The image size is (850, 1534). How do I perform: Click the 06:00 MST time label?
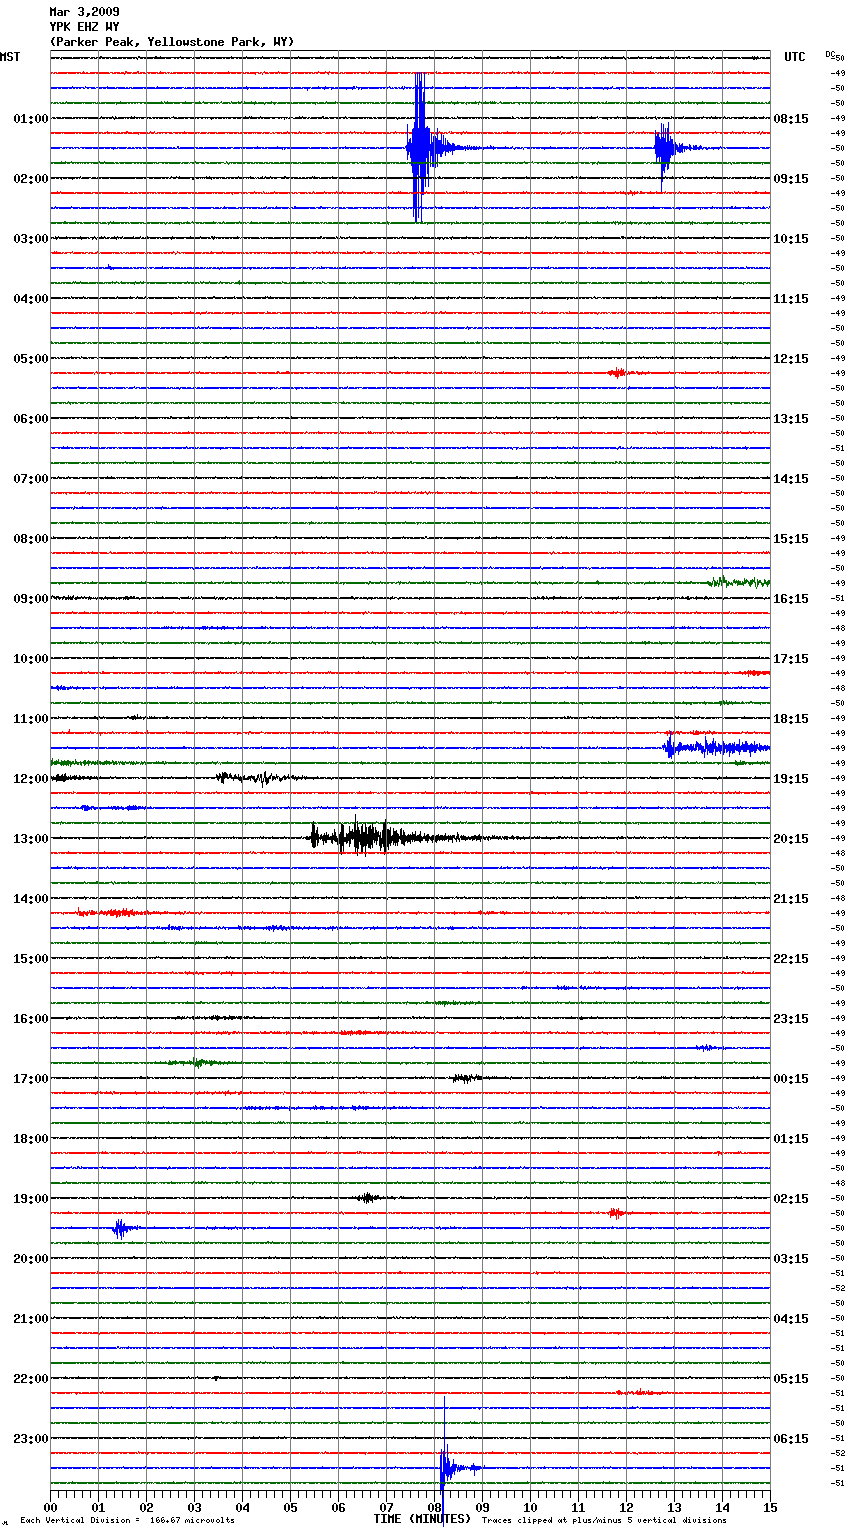(31, 419)
